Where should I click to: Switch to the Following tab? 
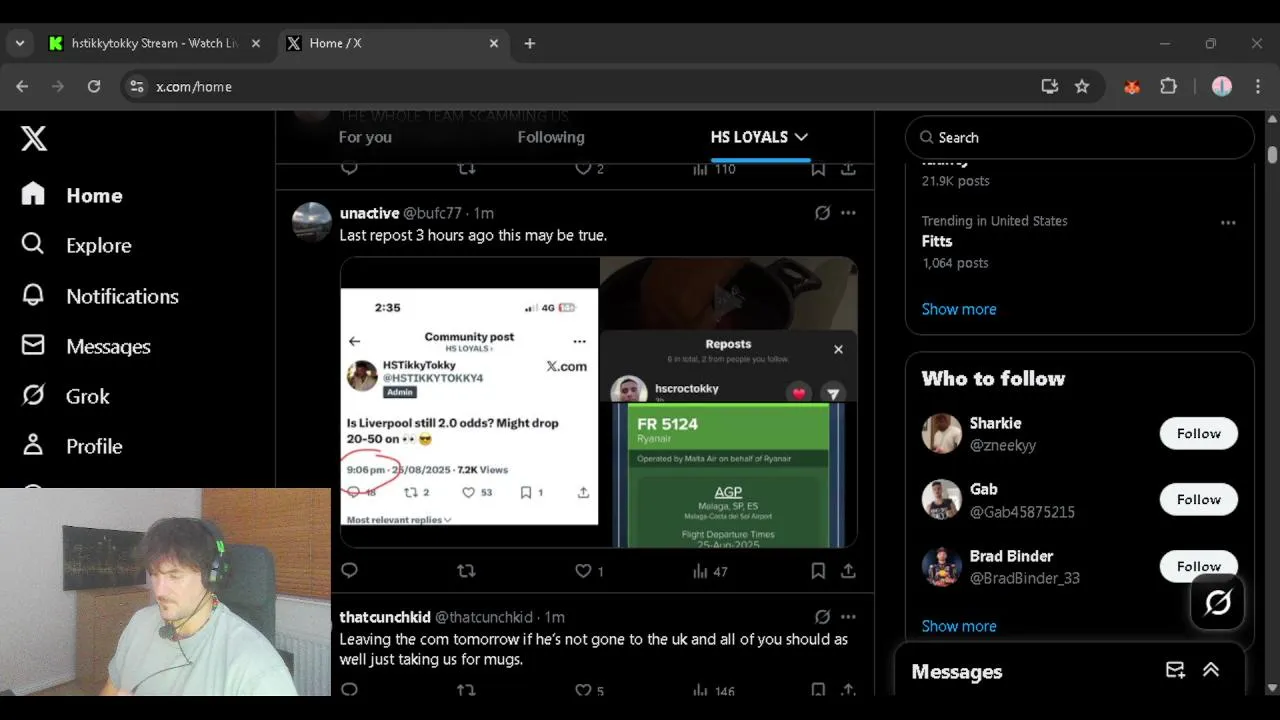pos(551,137)
